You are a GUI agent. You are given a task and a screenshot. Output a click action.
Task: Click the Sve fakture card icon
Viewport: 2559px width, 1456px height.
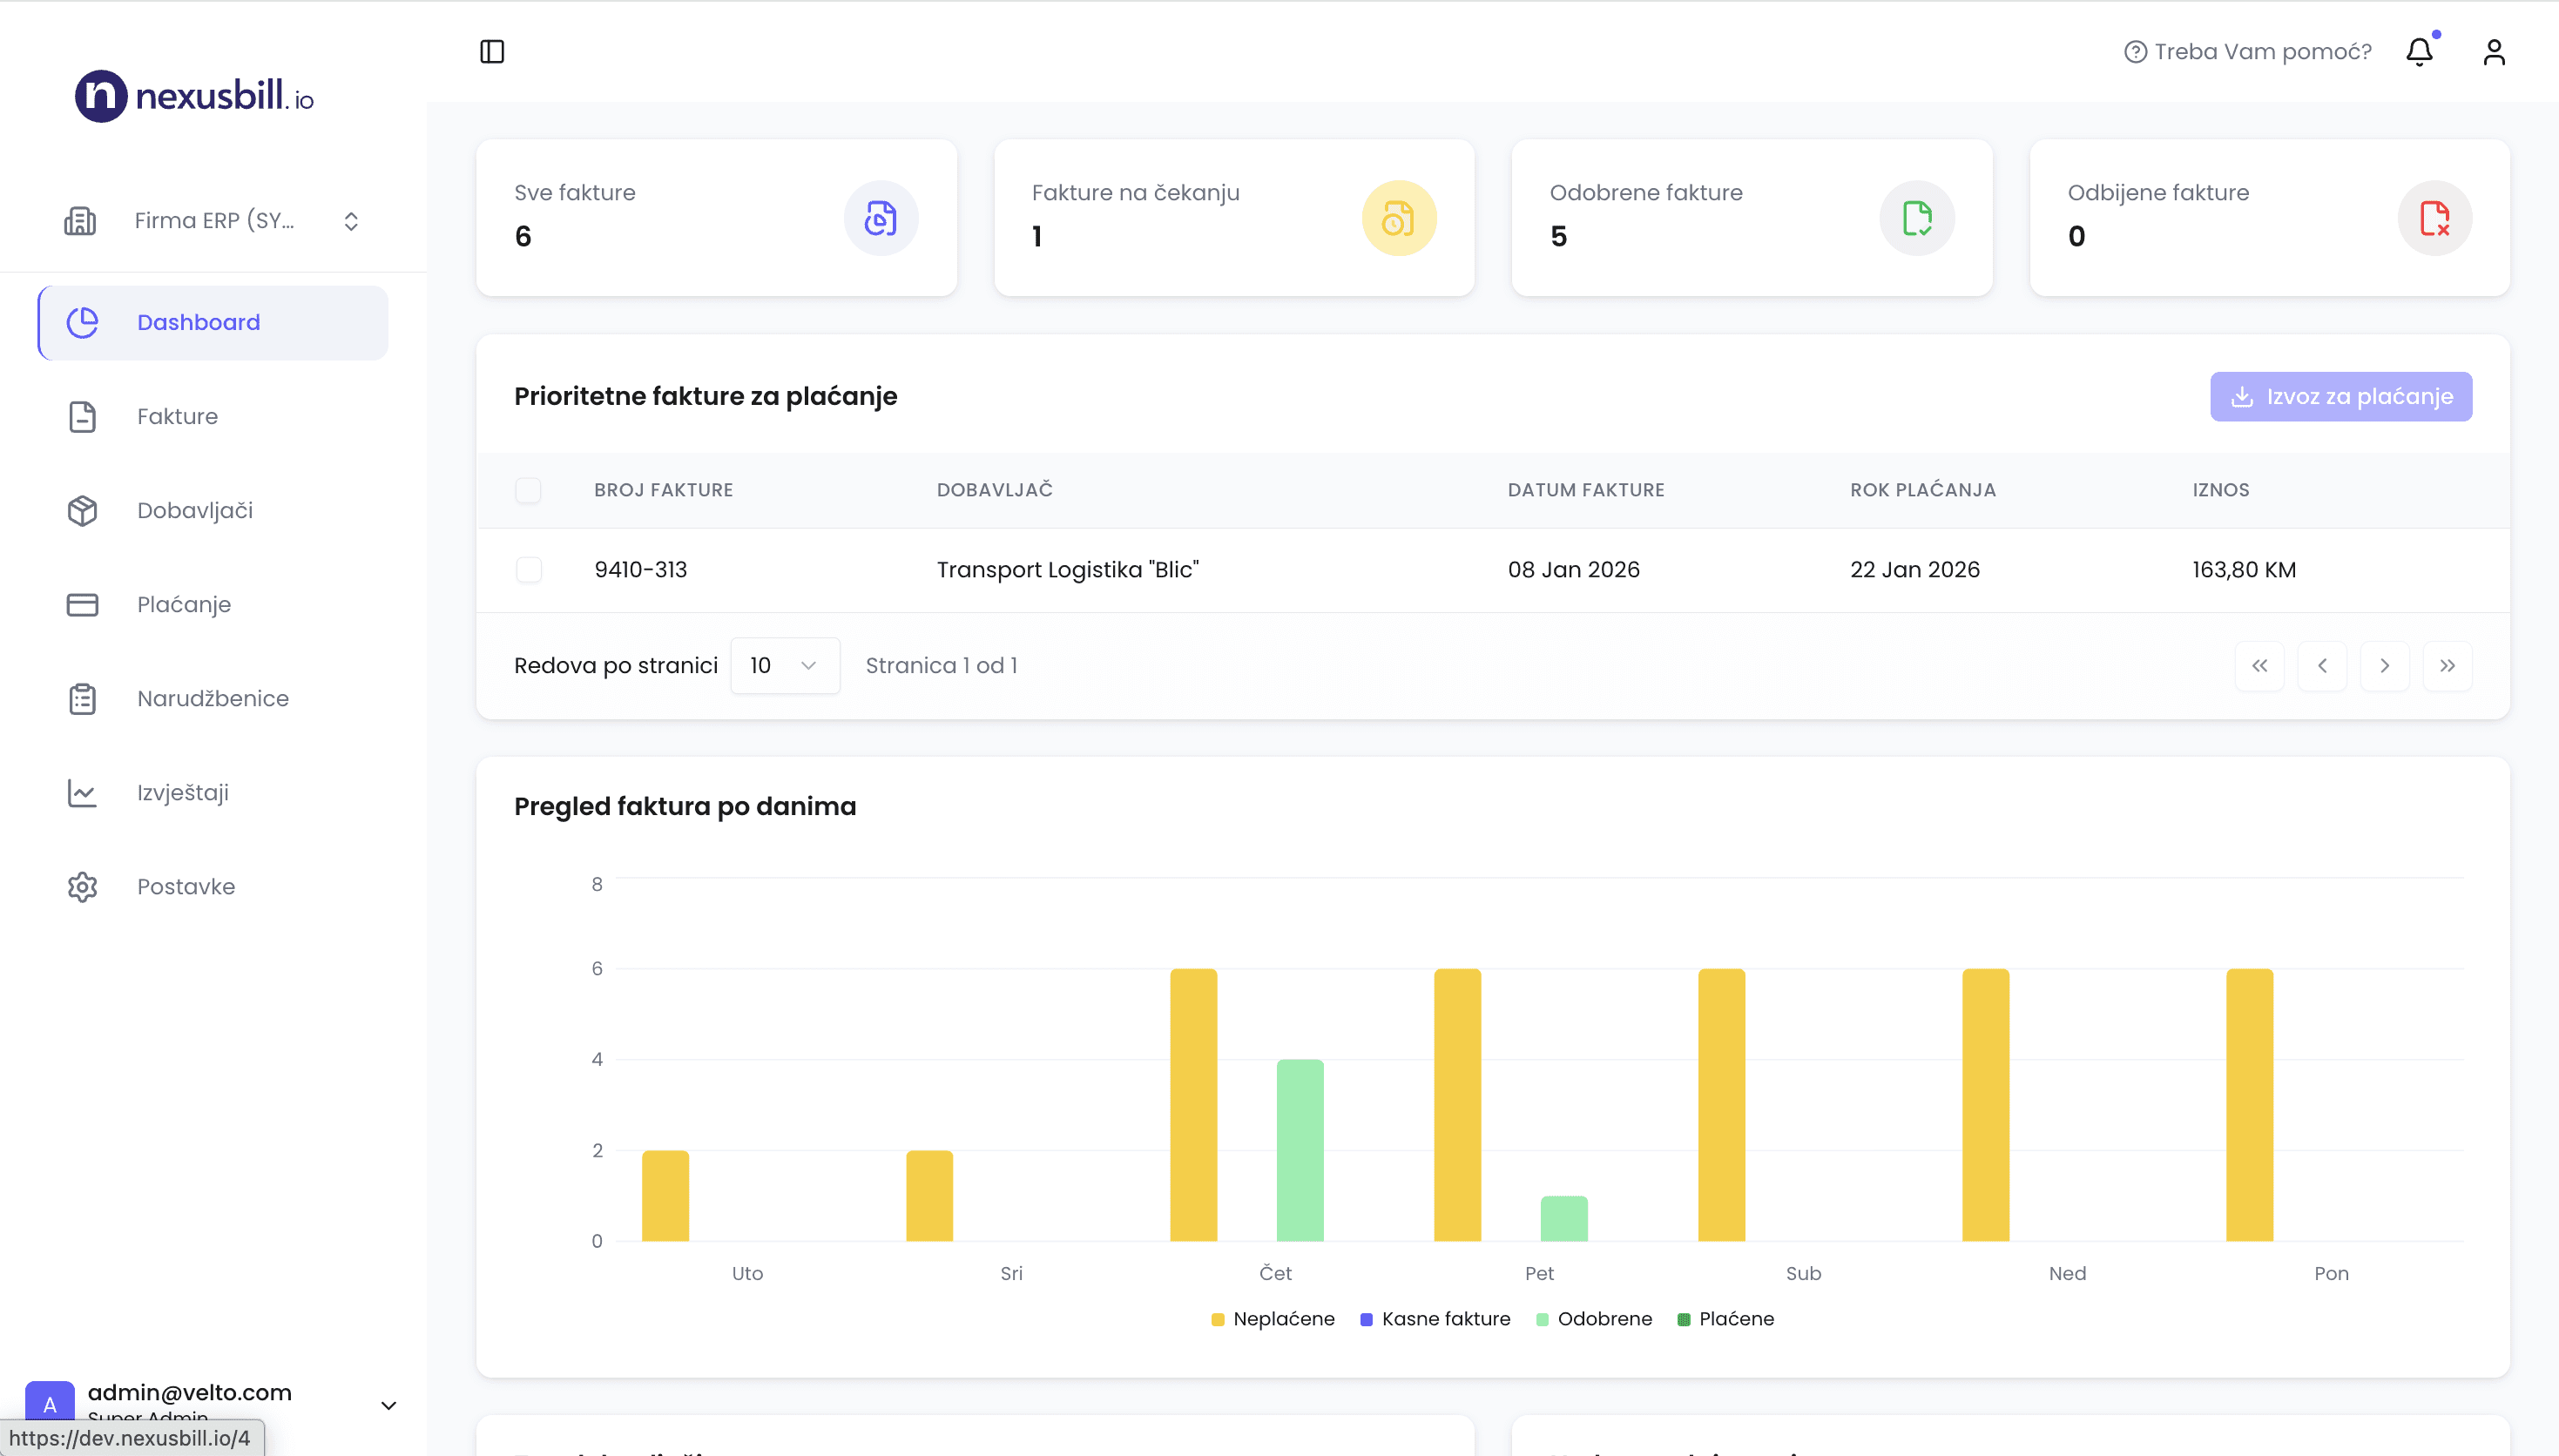tap(880, 218)
